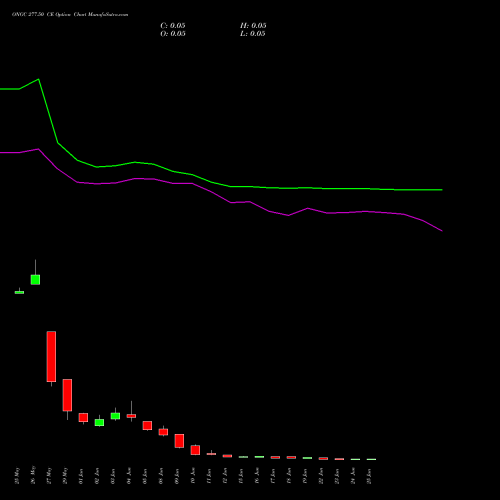Select the green candle for 02 Jun
The width and height of the screenshot is (500, 500).
pos(99,422)
